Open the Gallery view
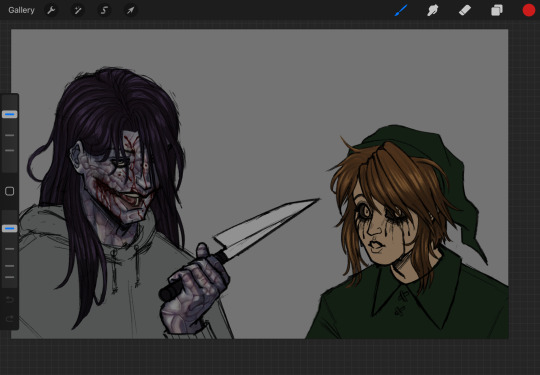Viewport: 540px width, 375px height. click(21, 10)
